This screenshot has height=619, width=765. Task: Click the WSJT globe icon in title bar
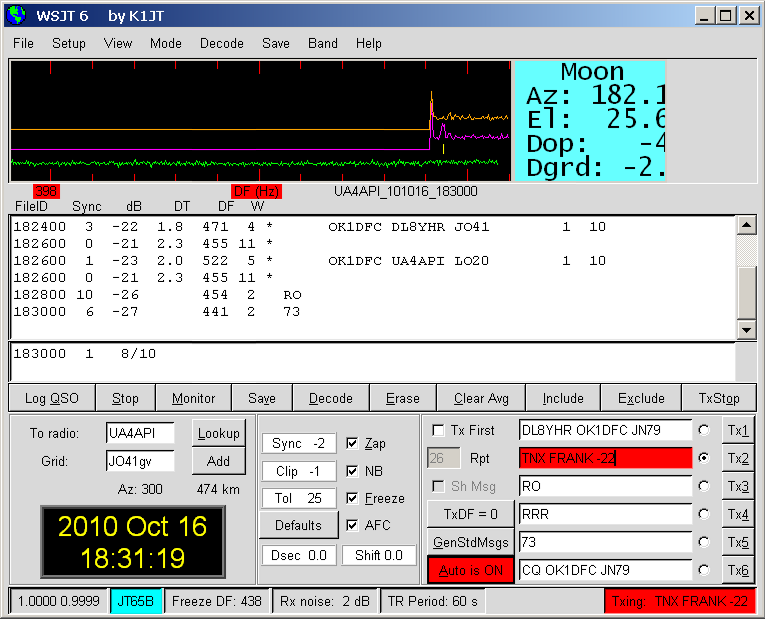pos(17,15)
